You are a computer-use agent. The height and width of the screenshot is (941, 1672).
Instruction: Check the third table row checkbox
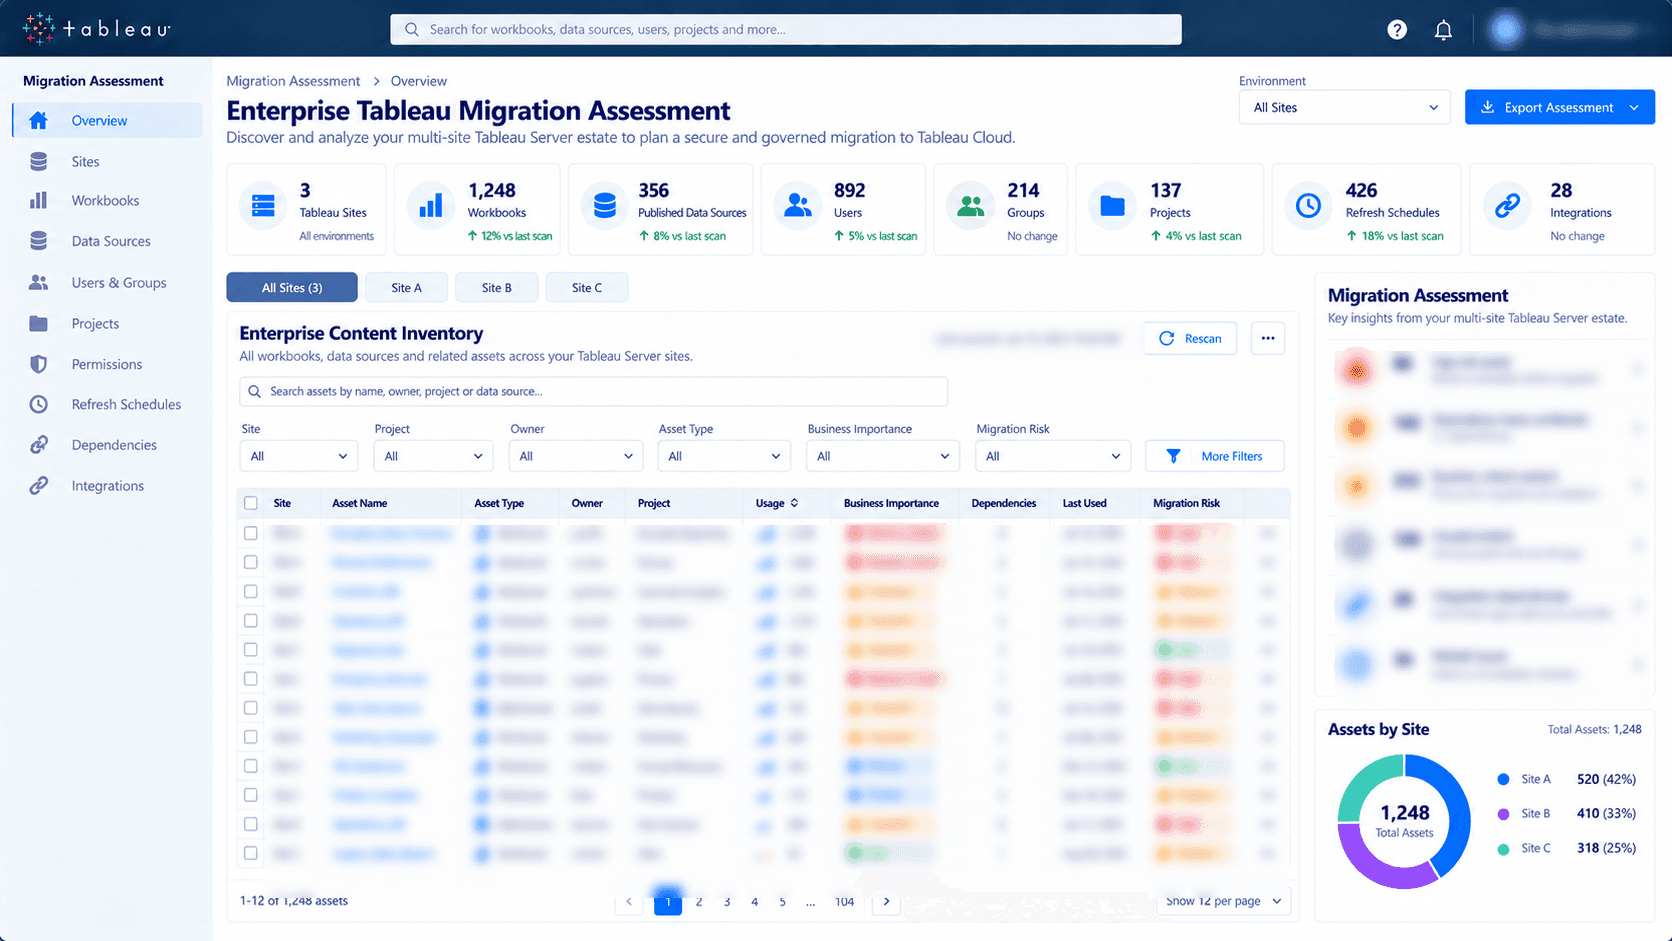pyautogui.click(x=251, y=591)
